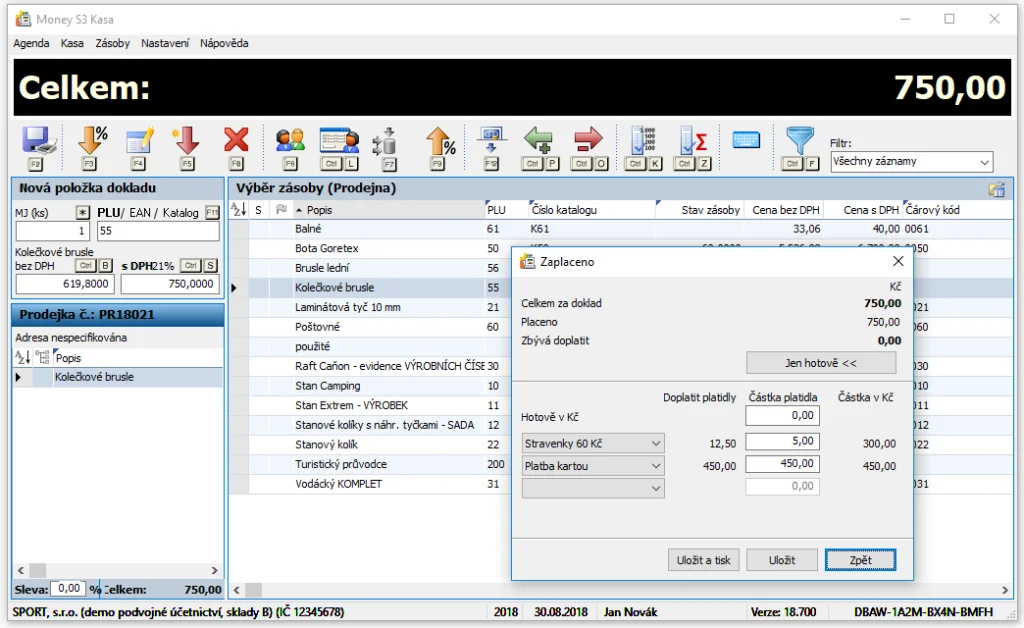Image resolution: width=1024 pixels, height=628 pixels.
Task: Click the 'Zpět' button in payment dialog
Action: coord(860,560)
